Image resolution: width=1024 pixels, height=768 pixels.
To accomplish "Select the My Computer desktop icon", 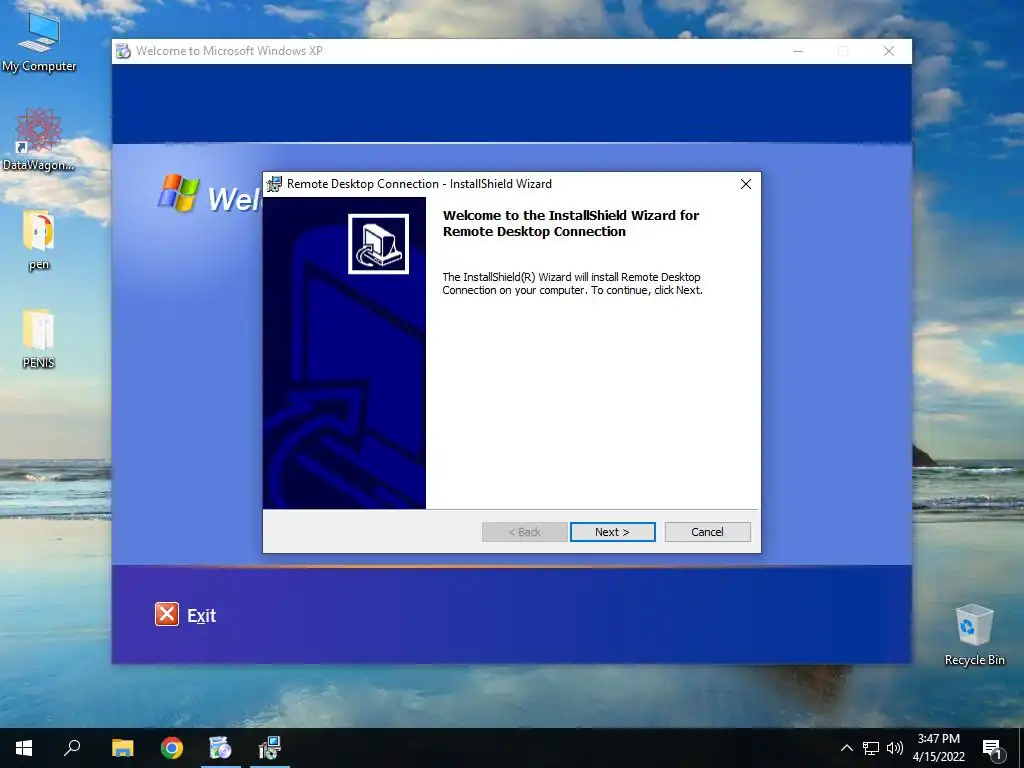I will click(x=39, y=42).
